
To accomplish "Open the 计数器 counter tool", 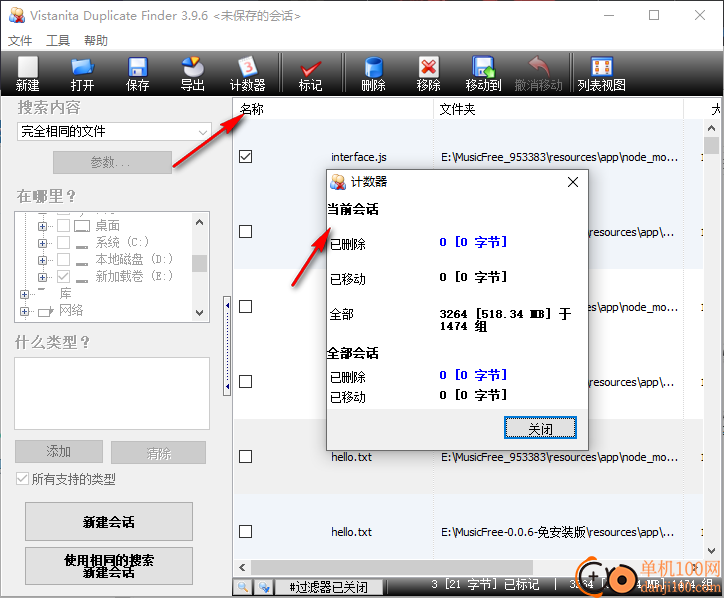I will [247, 73].
